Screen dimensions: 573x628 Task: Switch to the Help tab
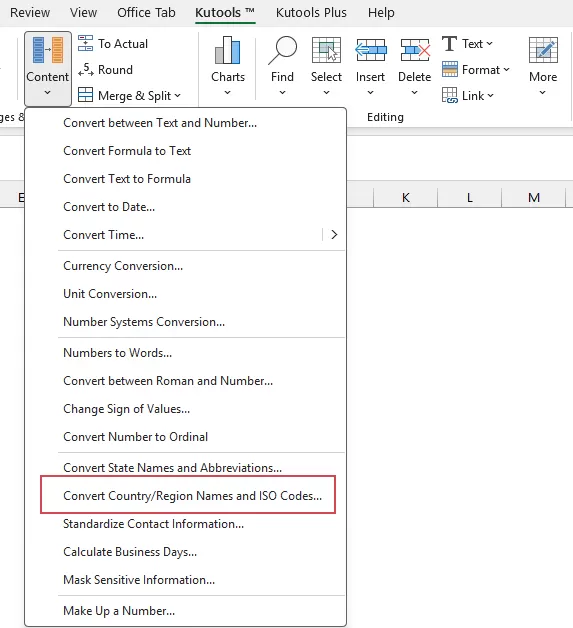[381, 13]
